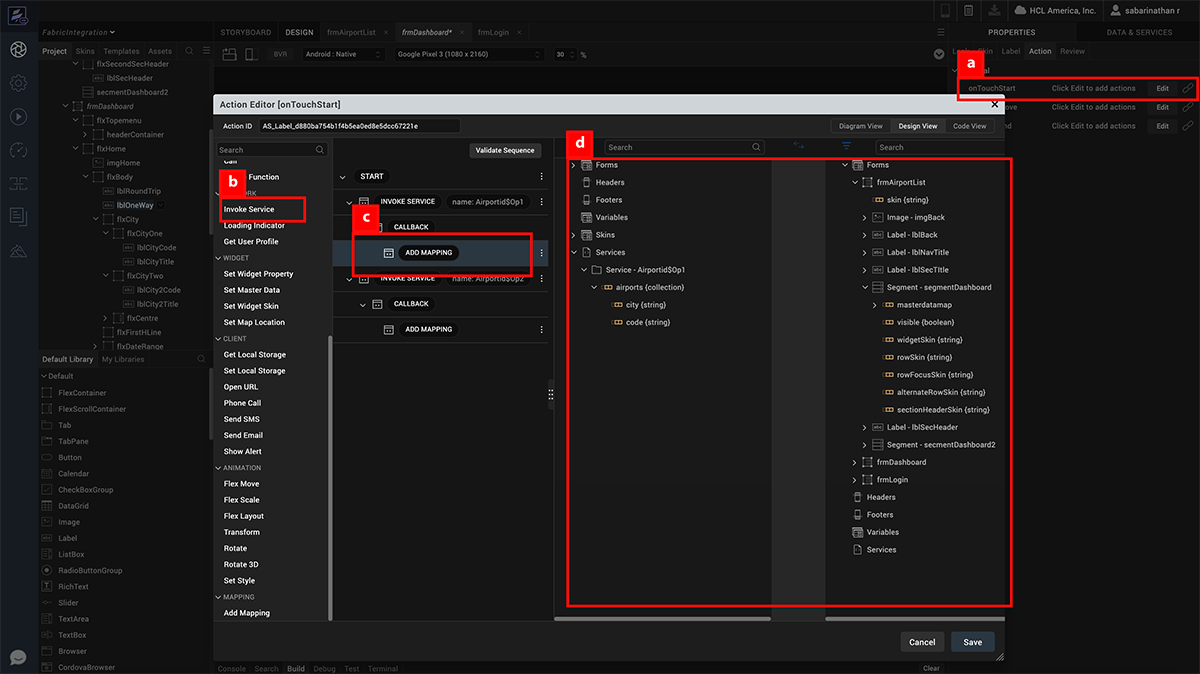
Task: Click the mapping arrows icon between the search boxes
Action: (x=798, y=146)
